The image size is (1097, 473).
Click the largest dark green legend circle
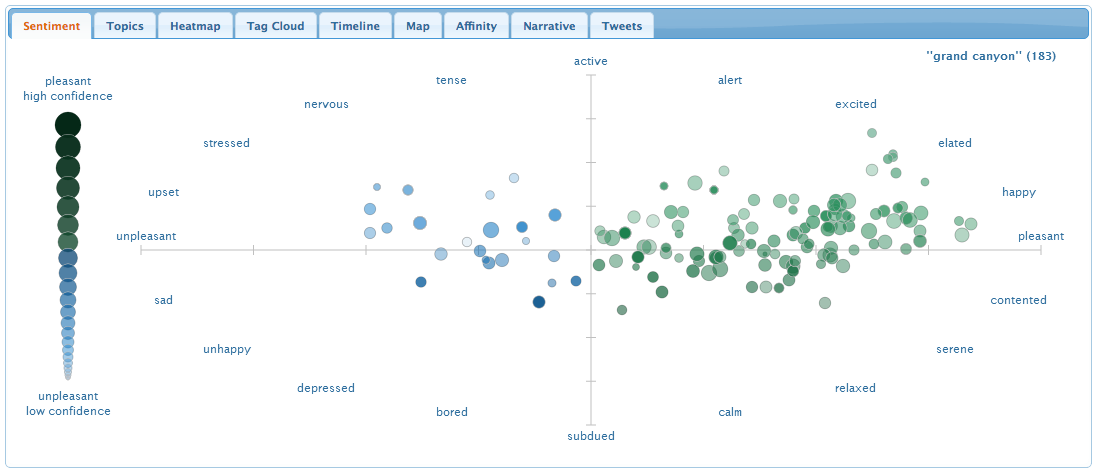[68, 125]
